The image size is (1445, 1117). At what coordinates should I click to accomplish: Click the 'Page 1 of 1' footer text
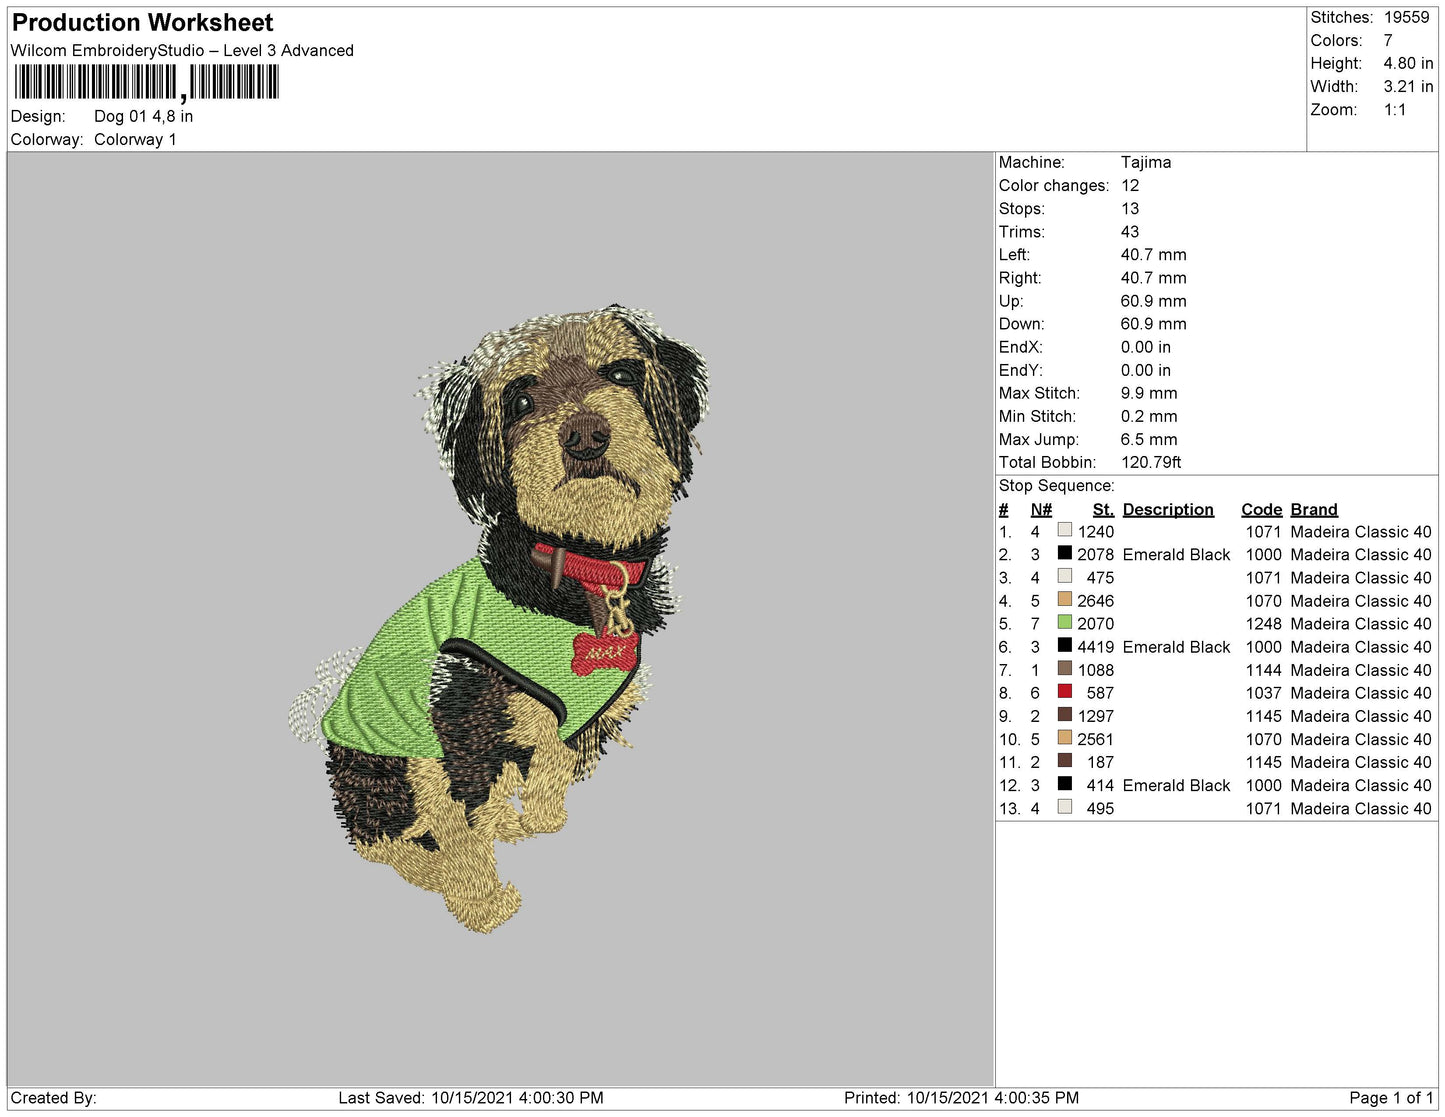(x=1391, y=1098)
